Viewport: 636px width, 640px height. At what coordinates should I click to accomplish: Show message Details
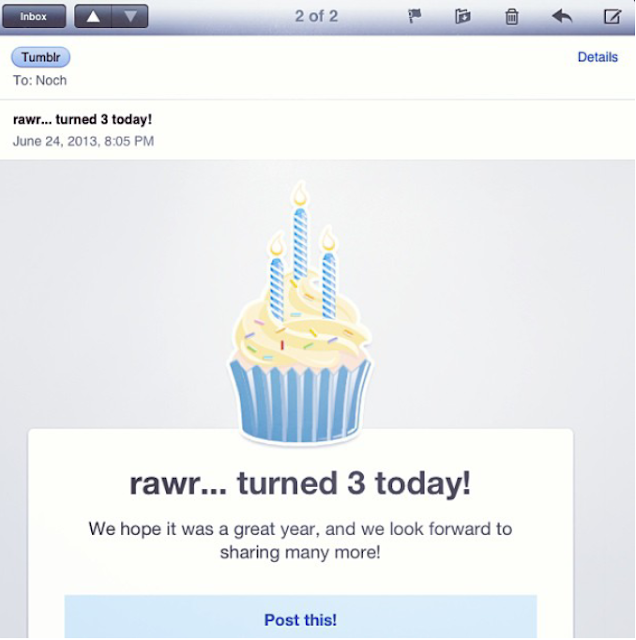(x=597, y=58)
